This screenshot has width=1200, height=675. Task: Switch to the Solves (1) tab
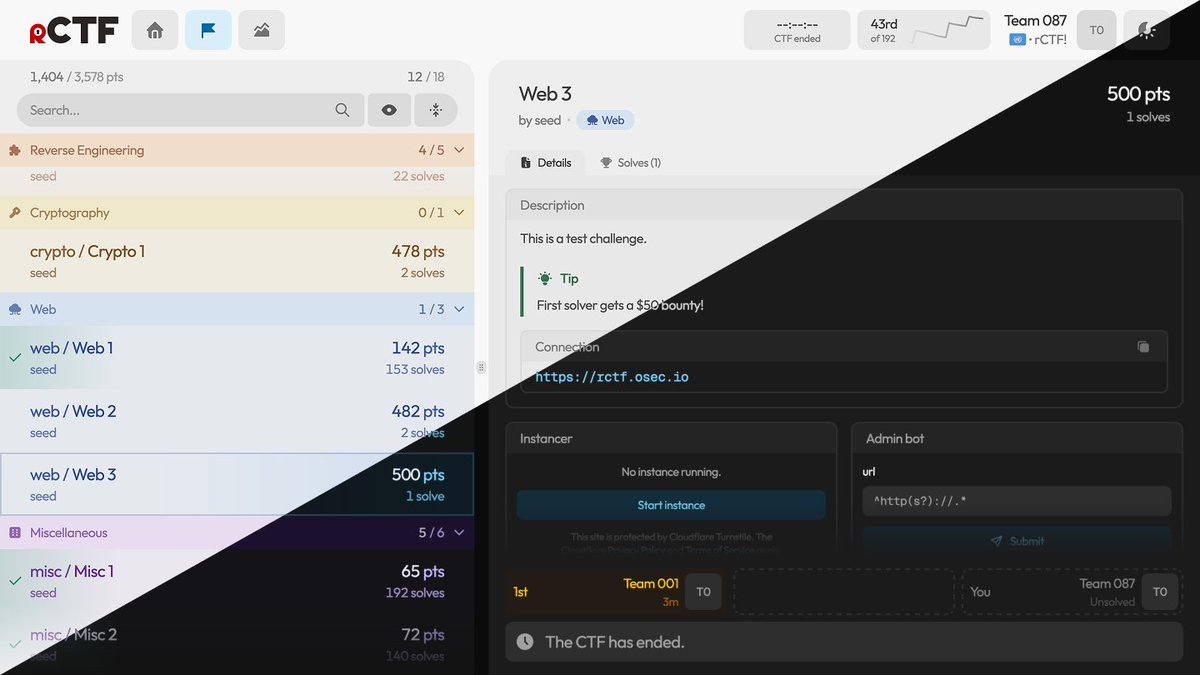(x=630, y=163)
